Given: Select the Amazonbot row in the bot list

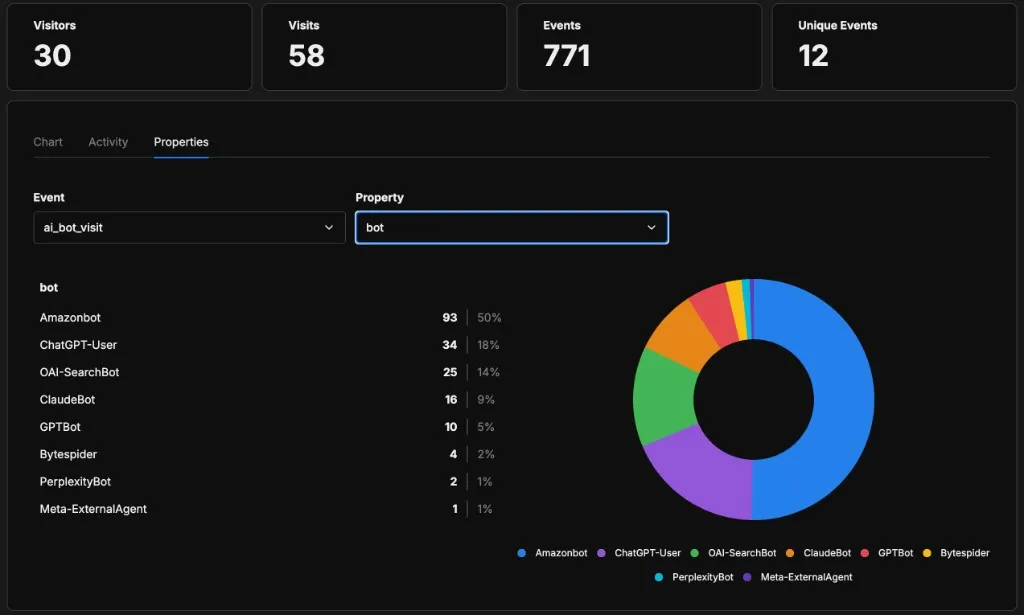Looking at the screenshot, I should (70, 317).
